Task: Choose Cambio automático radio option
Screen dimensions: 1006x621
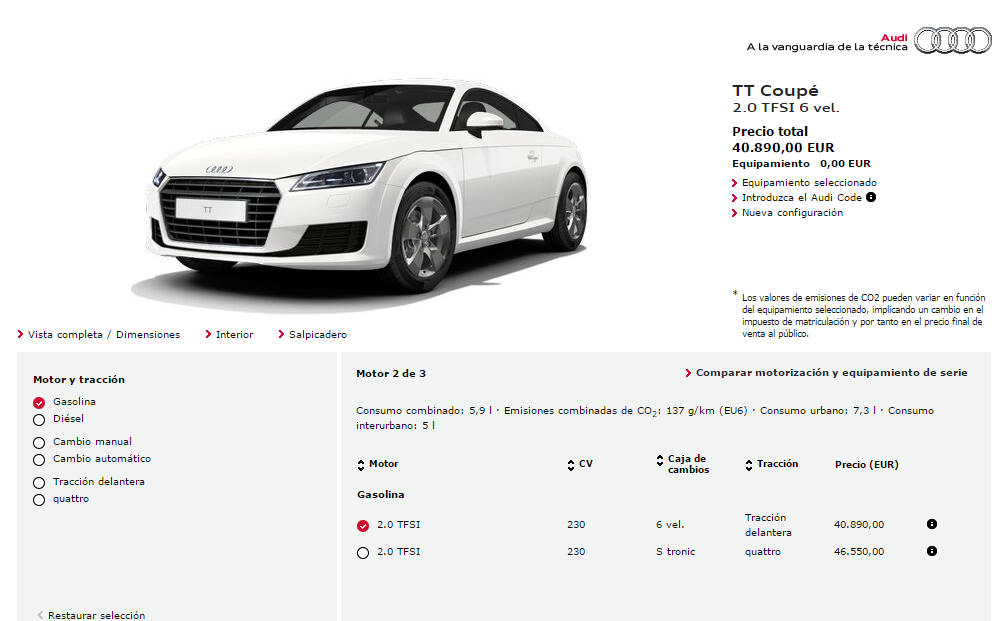Action: [39, 460]
